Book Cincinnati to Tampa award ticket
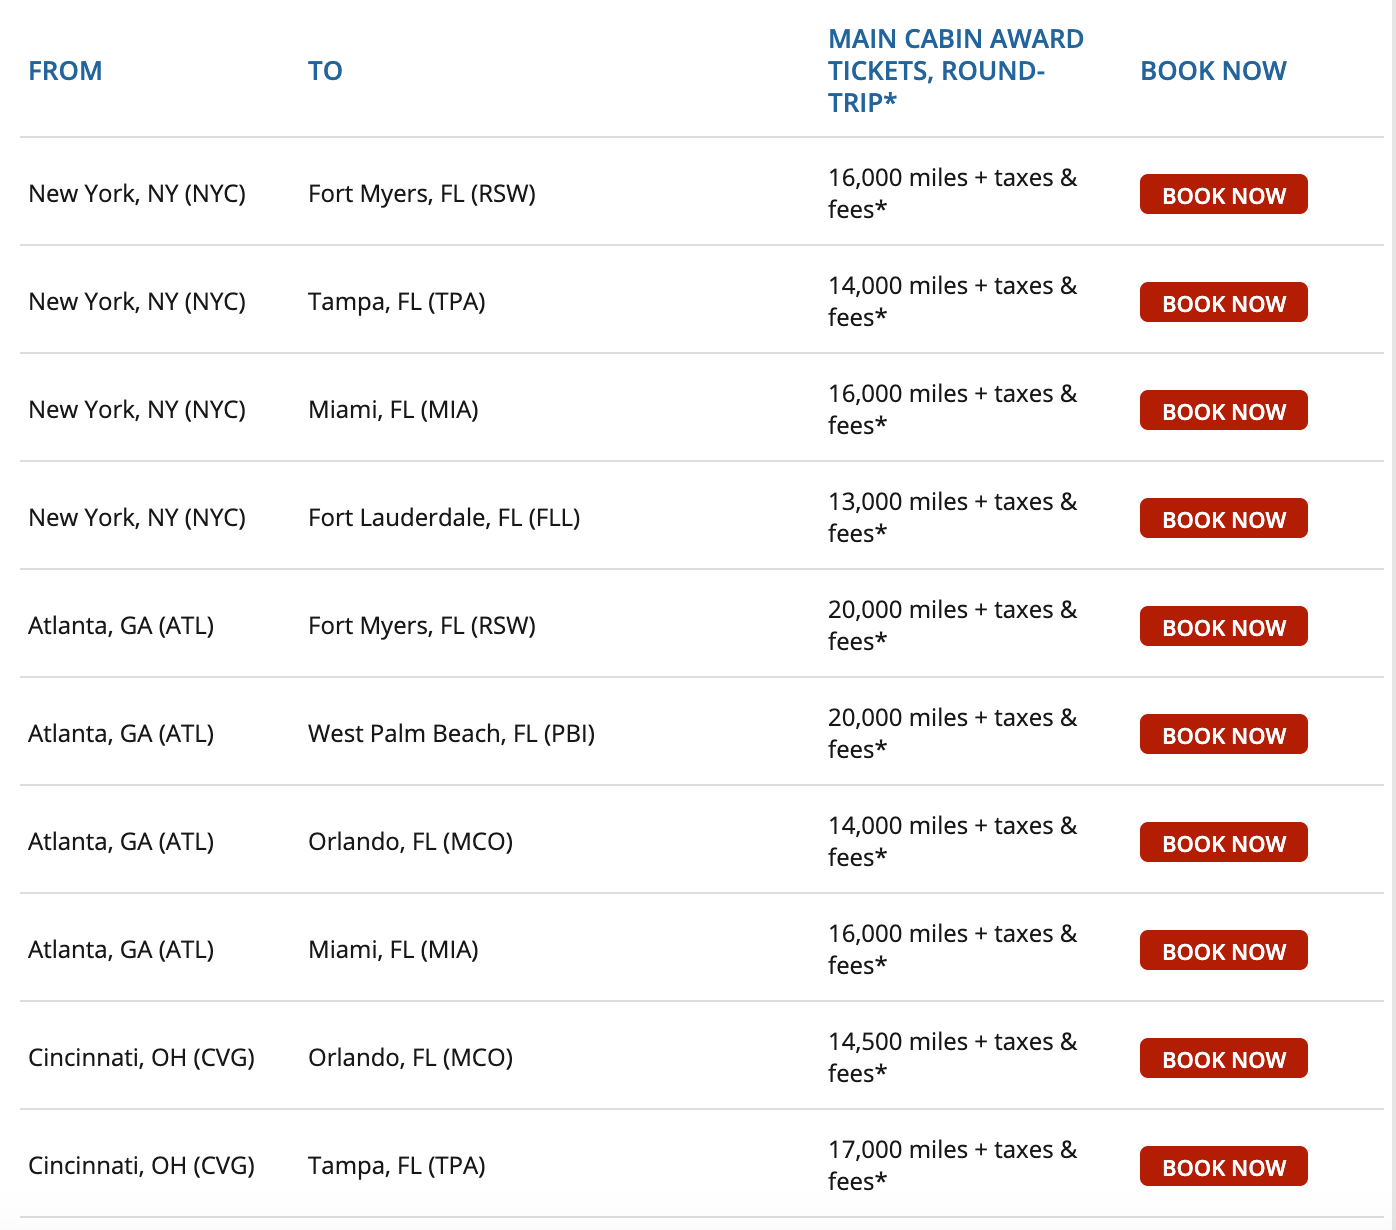1396x1230 pixels. tap(1223, 1167)
